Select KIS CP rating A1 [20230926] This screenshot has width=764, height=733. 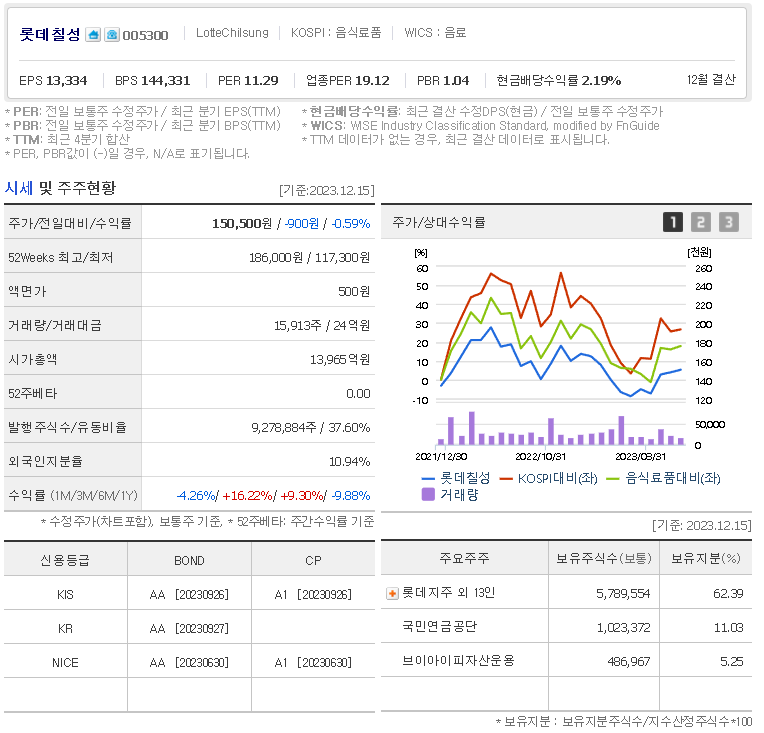click(x=313, y=595)
